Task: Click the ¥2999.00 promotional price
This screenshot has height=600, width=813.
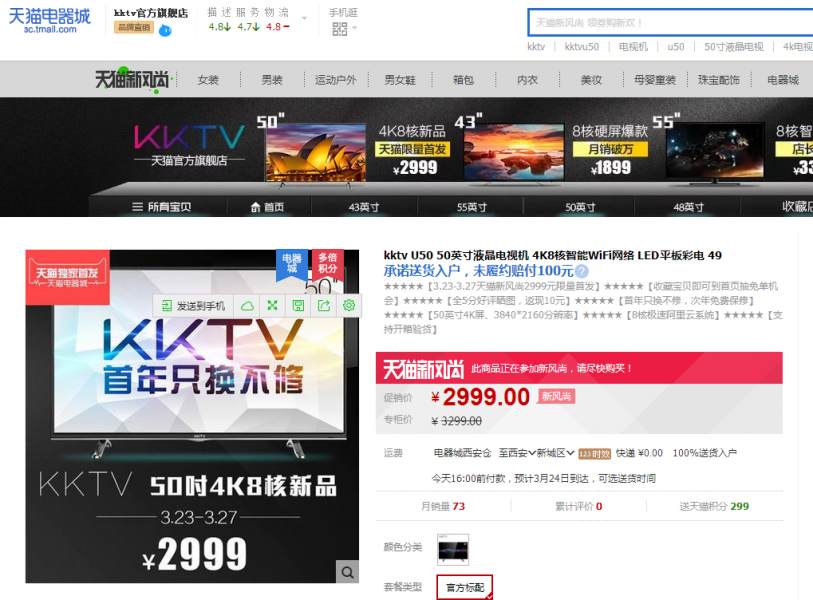Action: (481, 397)
